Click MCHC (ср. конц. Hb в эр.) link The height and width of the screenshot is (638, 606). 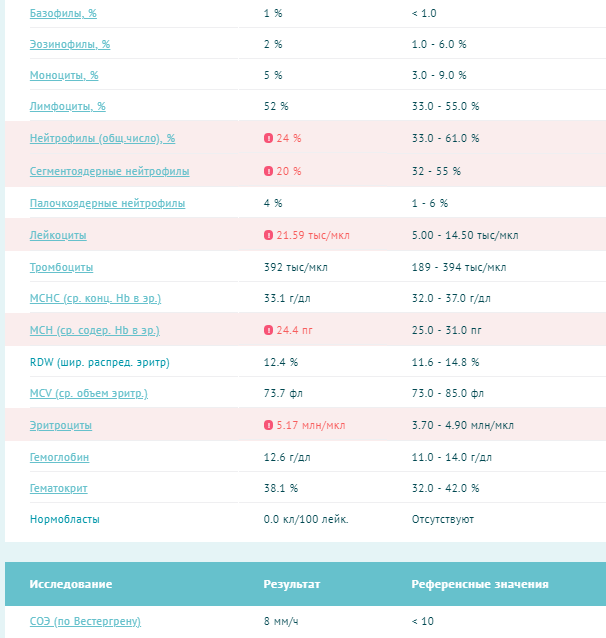point(95,298)
